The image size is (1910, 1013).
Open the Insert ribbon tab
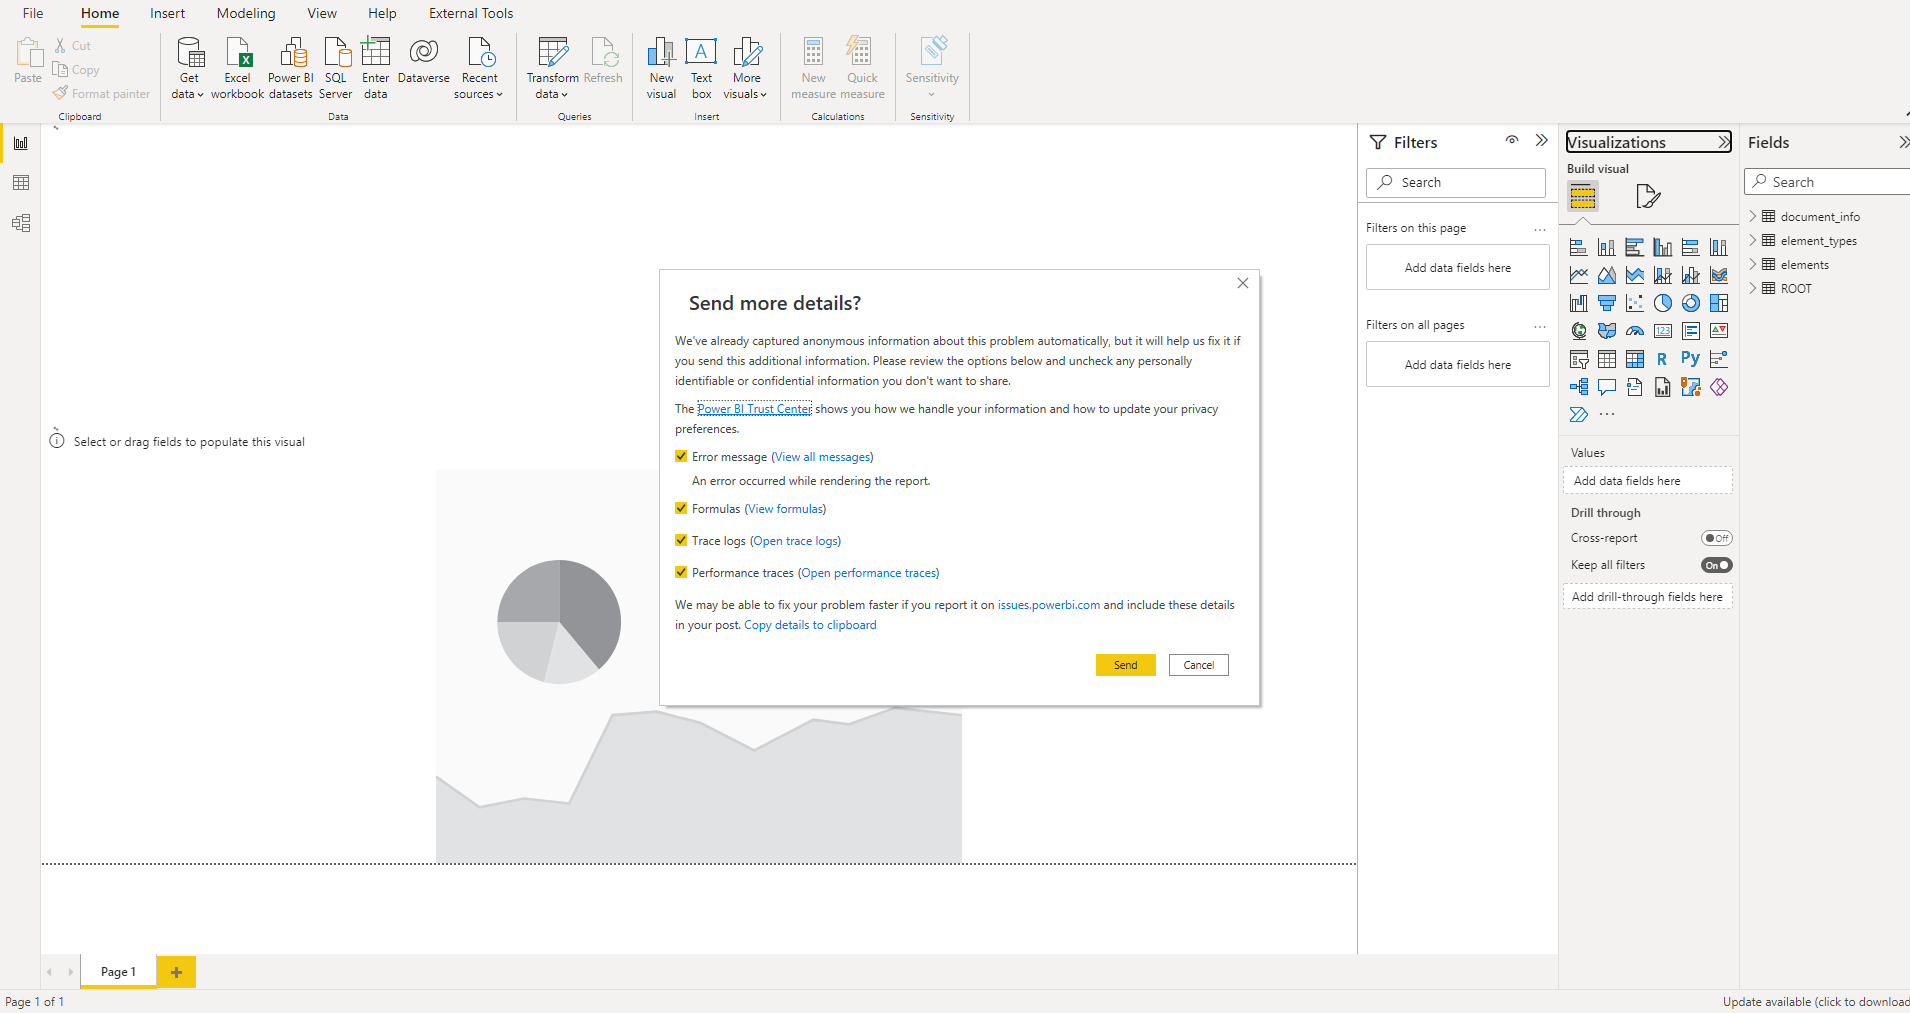[x=167, y=13]
